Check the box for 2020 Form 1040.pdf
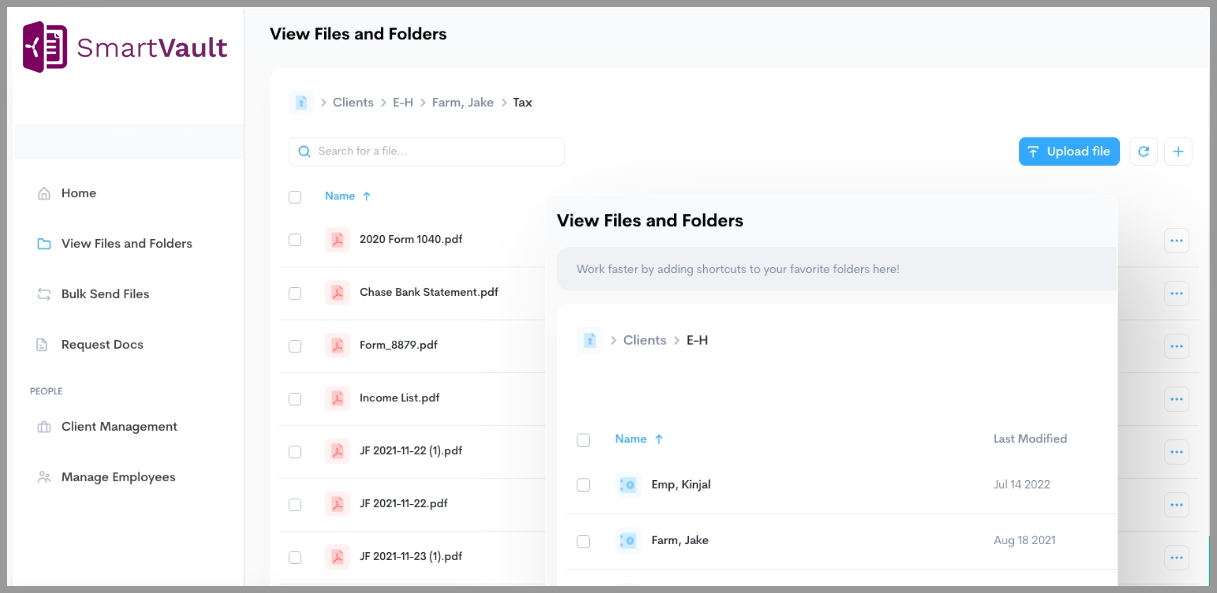The image size is (1217, 593). [295, 240]
